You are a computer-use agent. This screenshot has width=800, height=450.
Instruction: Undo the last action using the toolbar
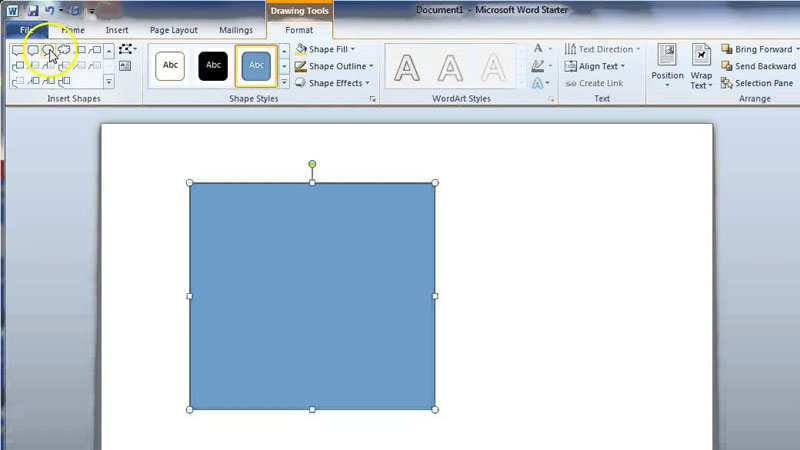pyautogui.click(x=49, y=11)
